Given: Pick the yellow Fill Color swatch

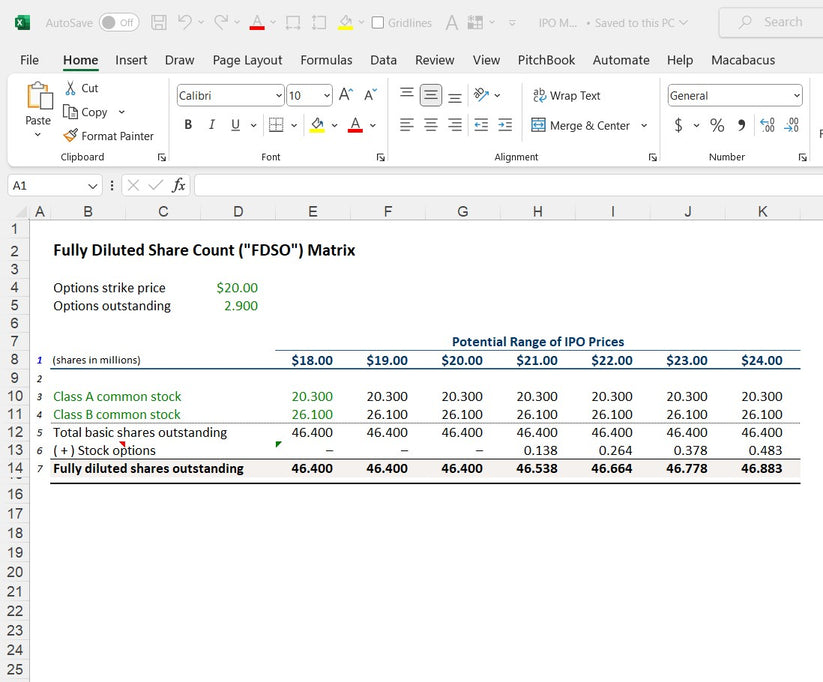Looking at the screenshot, I should coord(318,125).
